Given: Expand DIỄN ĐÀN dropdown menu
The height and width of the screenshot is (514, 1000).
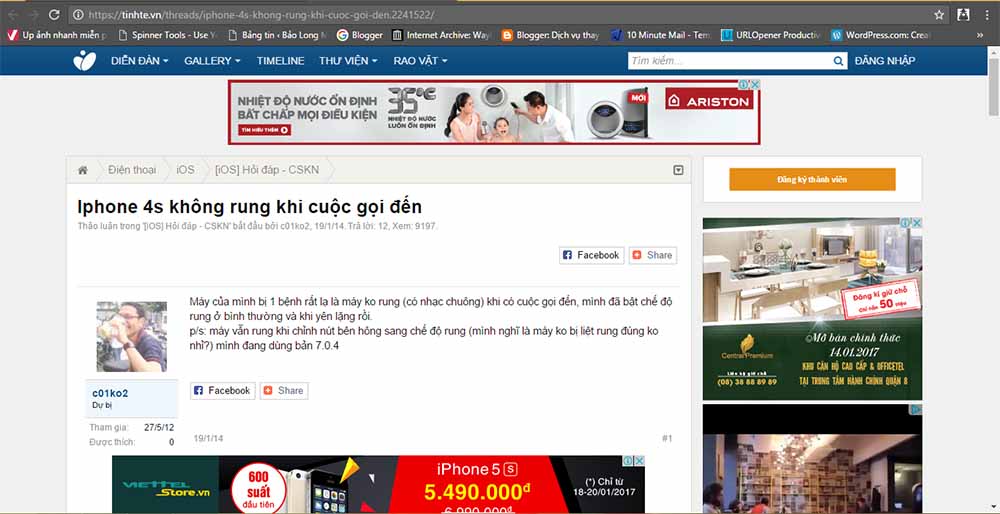Looking at the screenshot, I should tap(139, 61).
